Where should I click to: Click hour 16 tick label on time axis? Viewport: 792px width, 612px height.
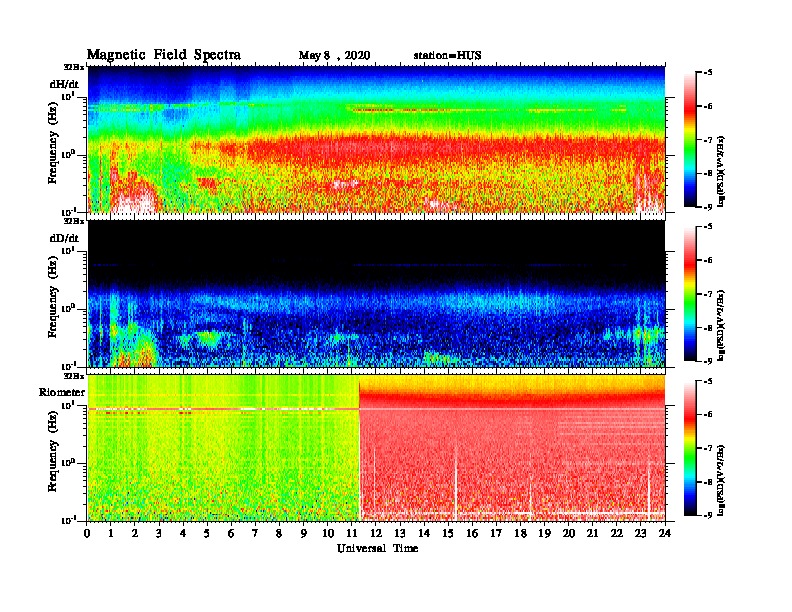[x=472, y=533]
